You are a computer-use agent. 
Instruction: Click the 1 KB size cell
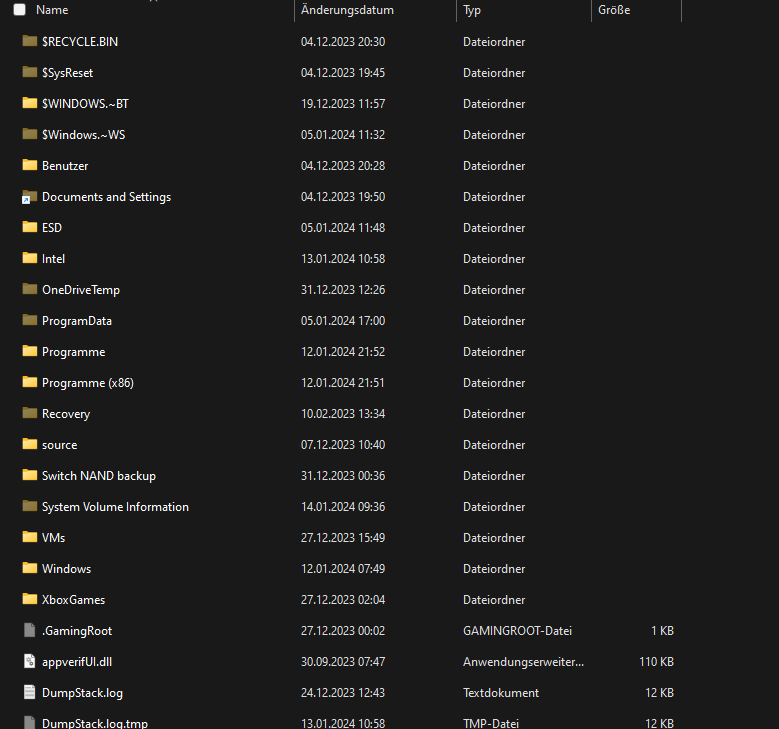tap(662, 631)
